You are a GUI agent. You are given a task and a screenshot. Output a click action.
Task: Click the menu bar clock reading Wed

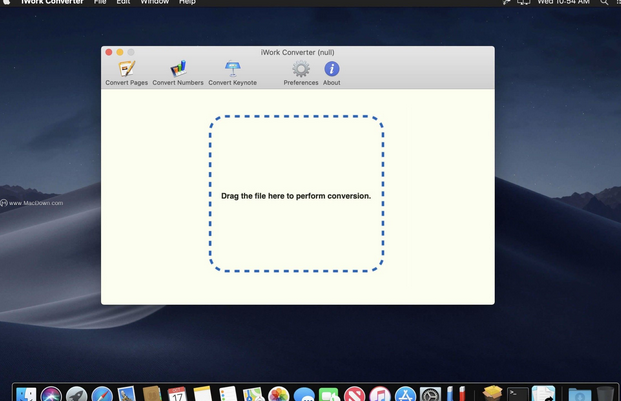563,2
